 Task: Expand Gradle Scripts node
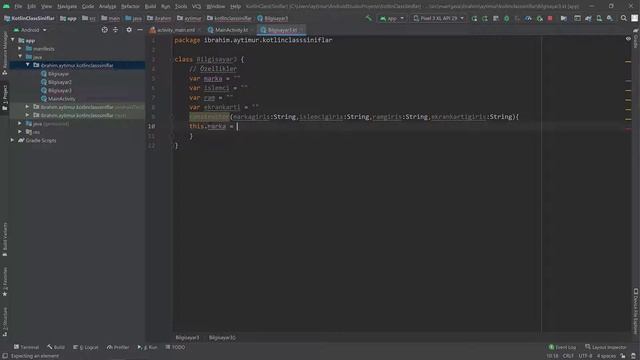click(x=13, y=140)
